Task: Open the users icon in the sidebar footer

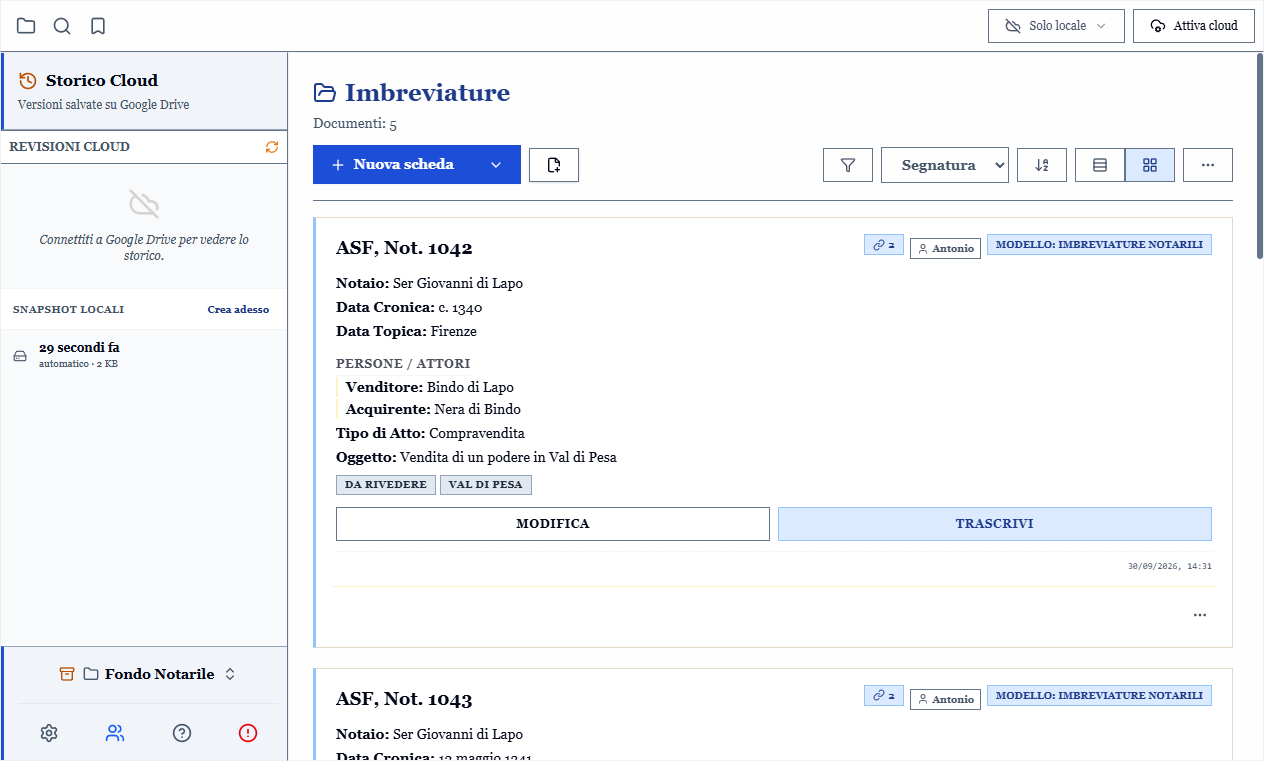Action: [x=115, y=733]
